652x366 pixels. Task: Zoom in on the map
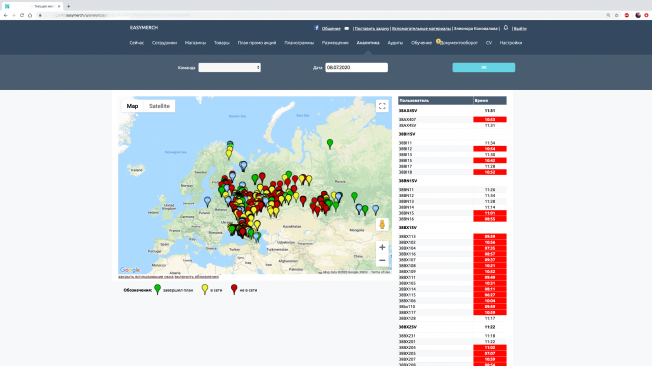382,247
